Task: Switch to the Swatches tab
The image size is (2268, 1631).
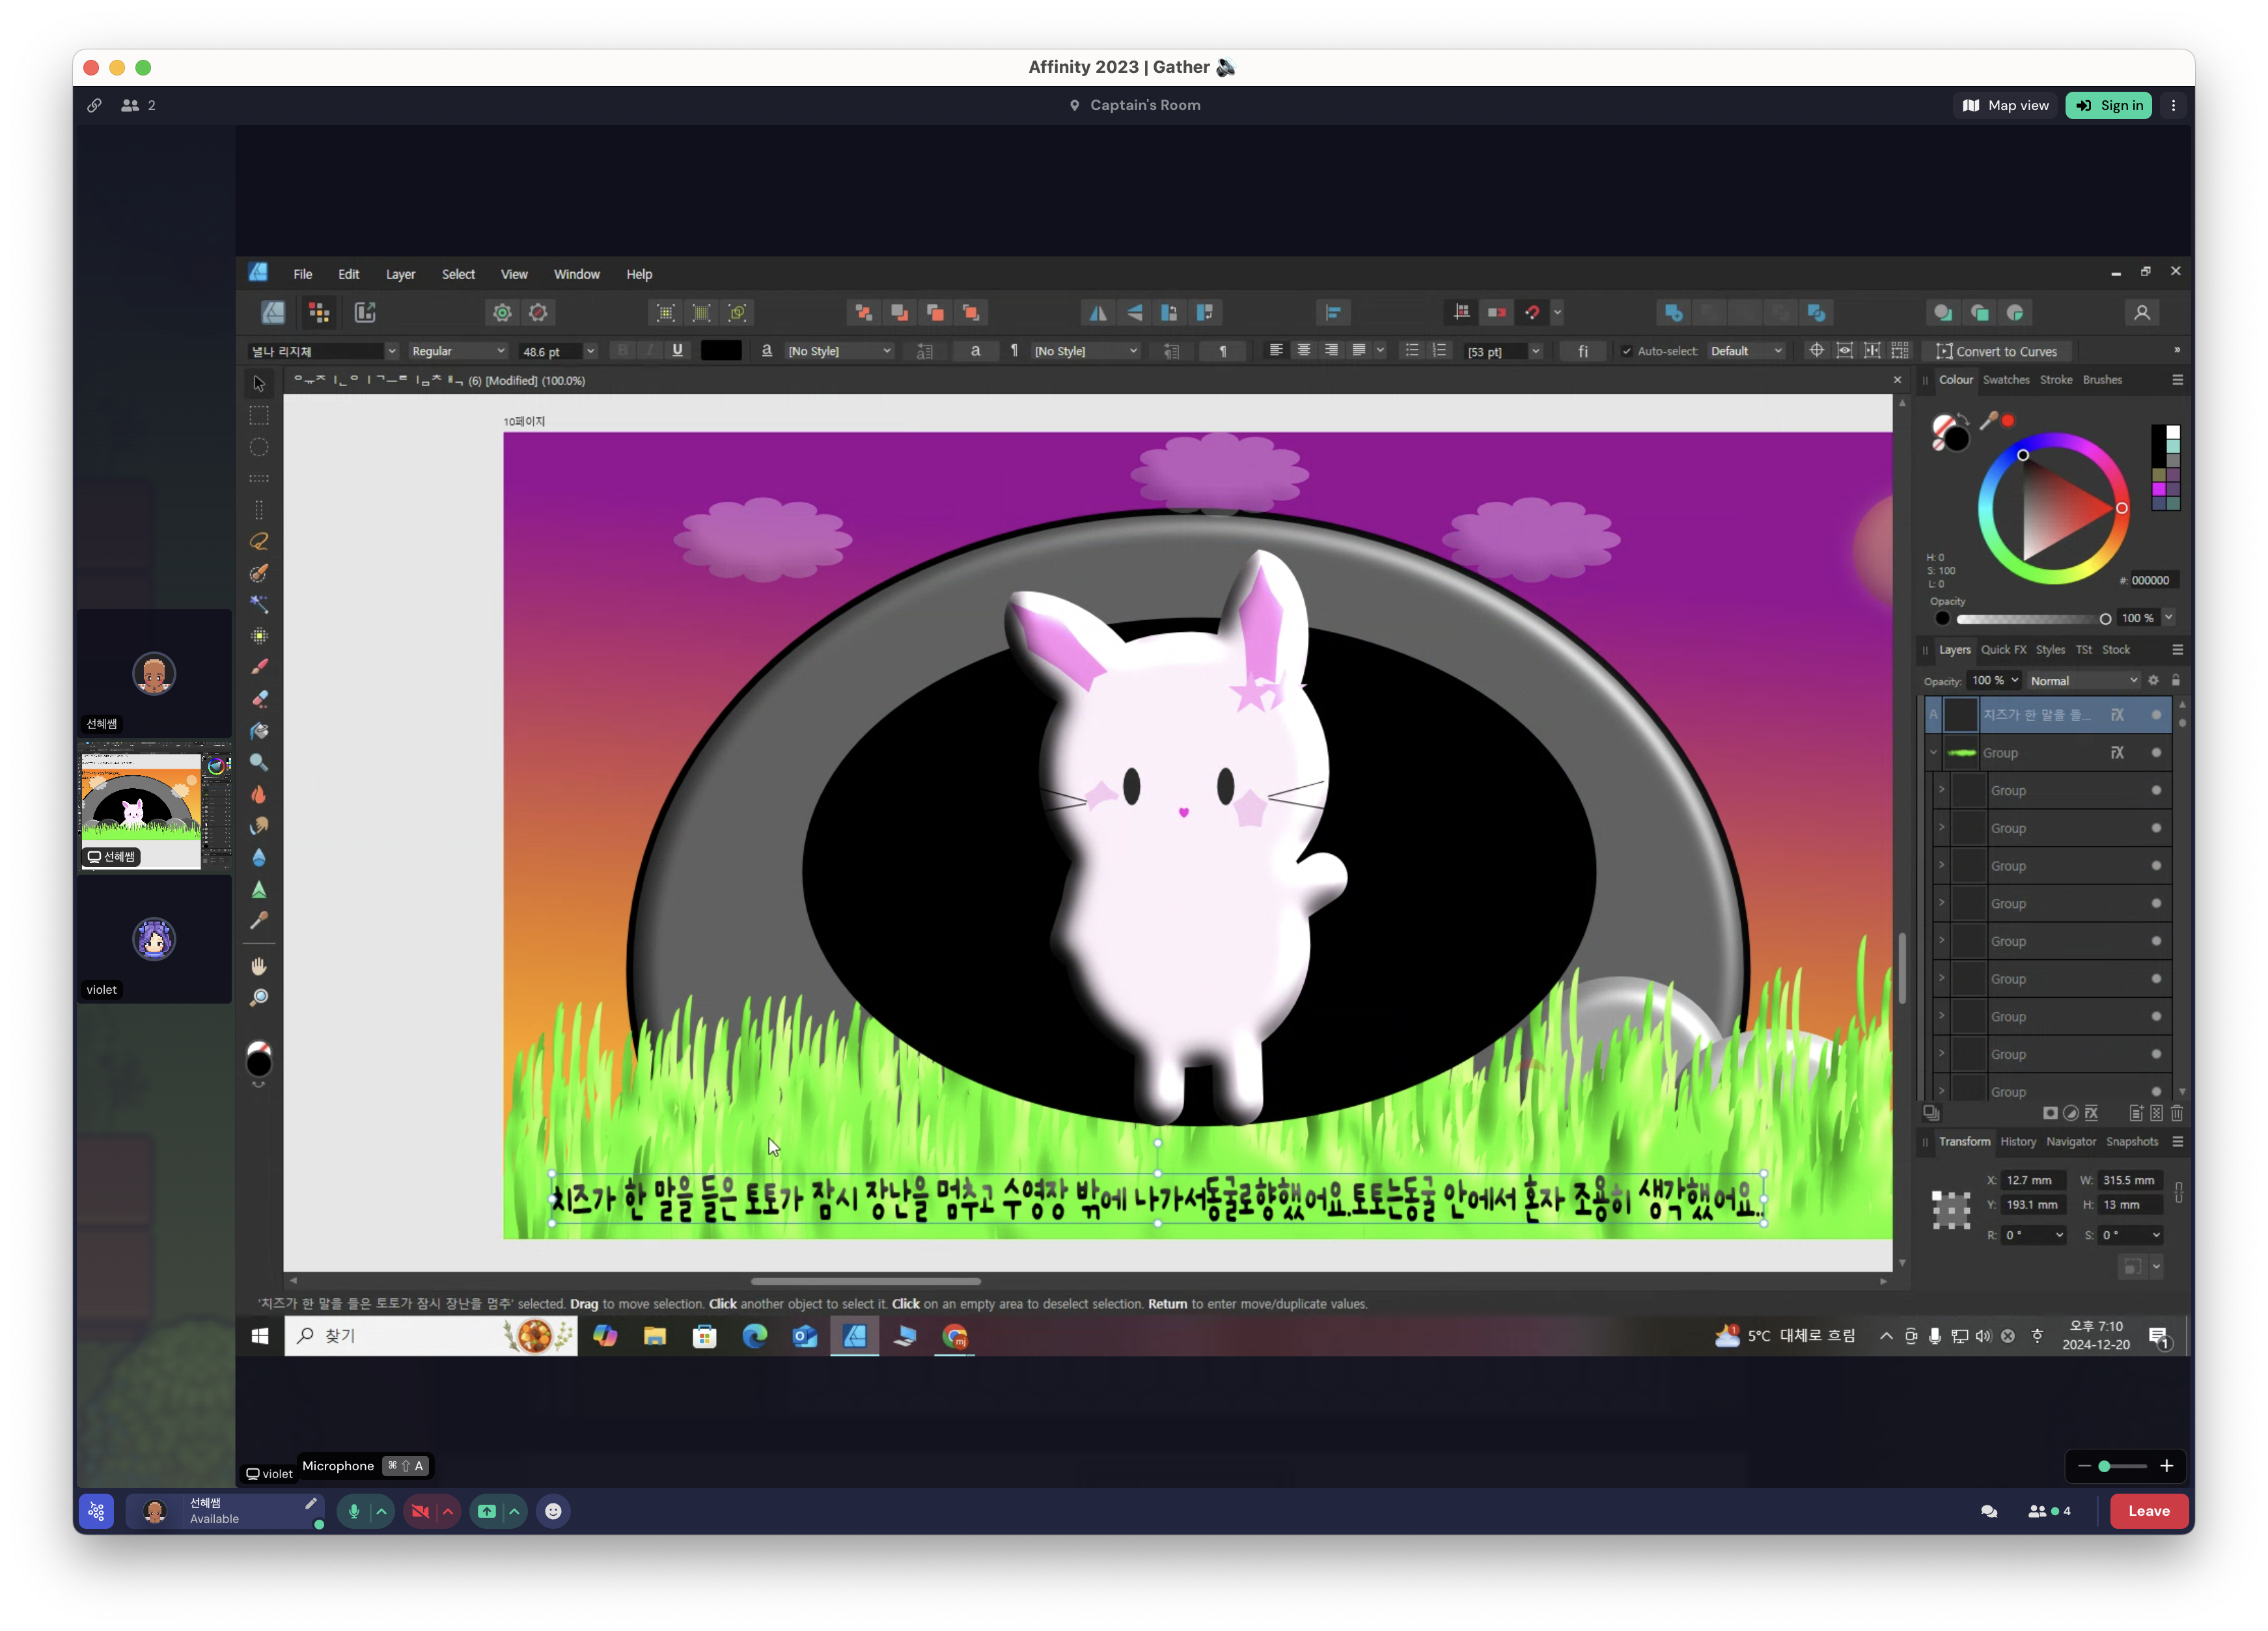Action: 2005,380
